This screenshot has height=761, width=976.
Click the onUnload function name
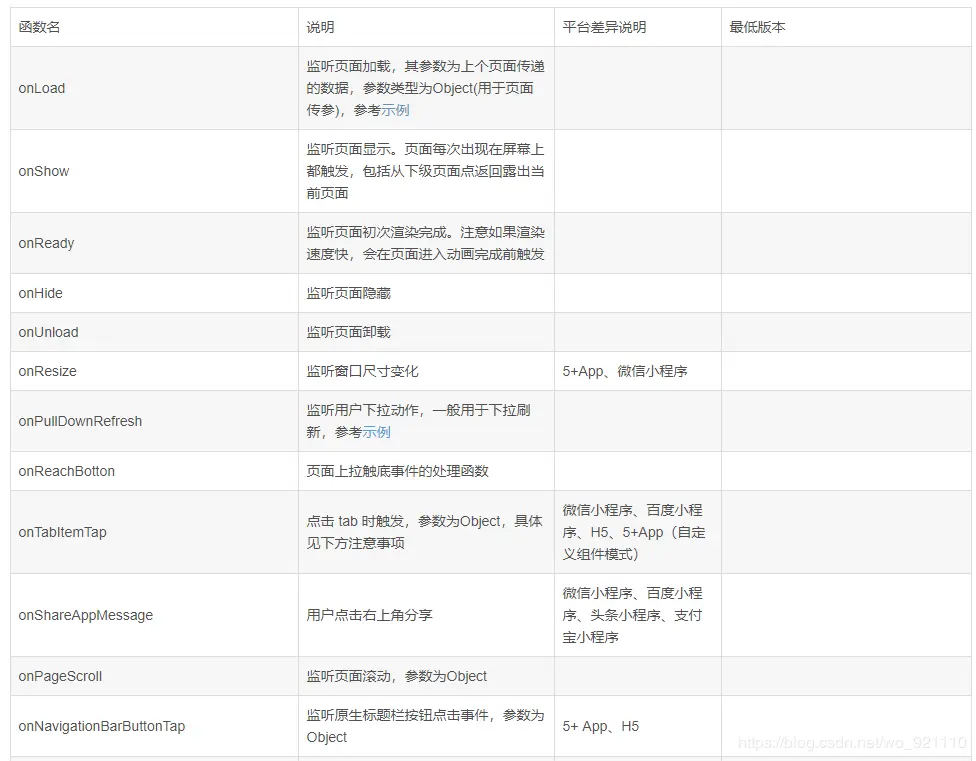click(x=49, y=332)
